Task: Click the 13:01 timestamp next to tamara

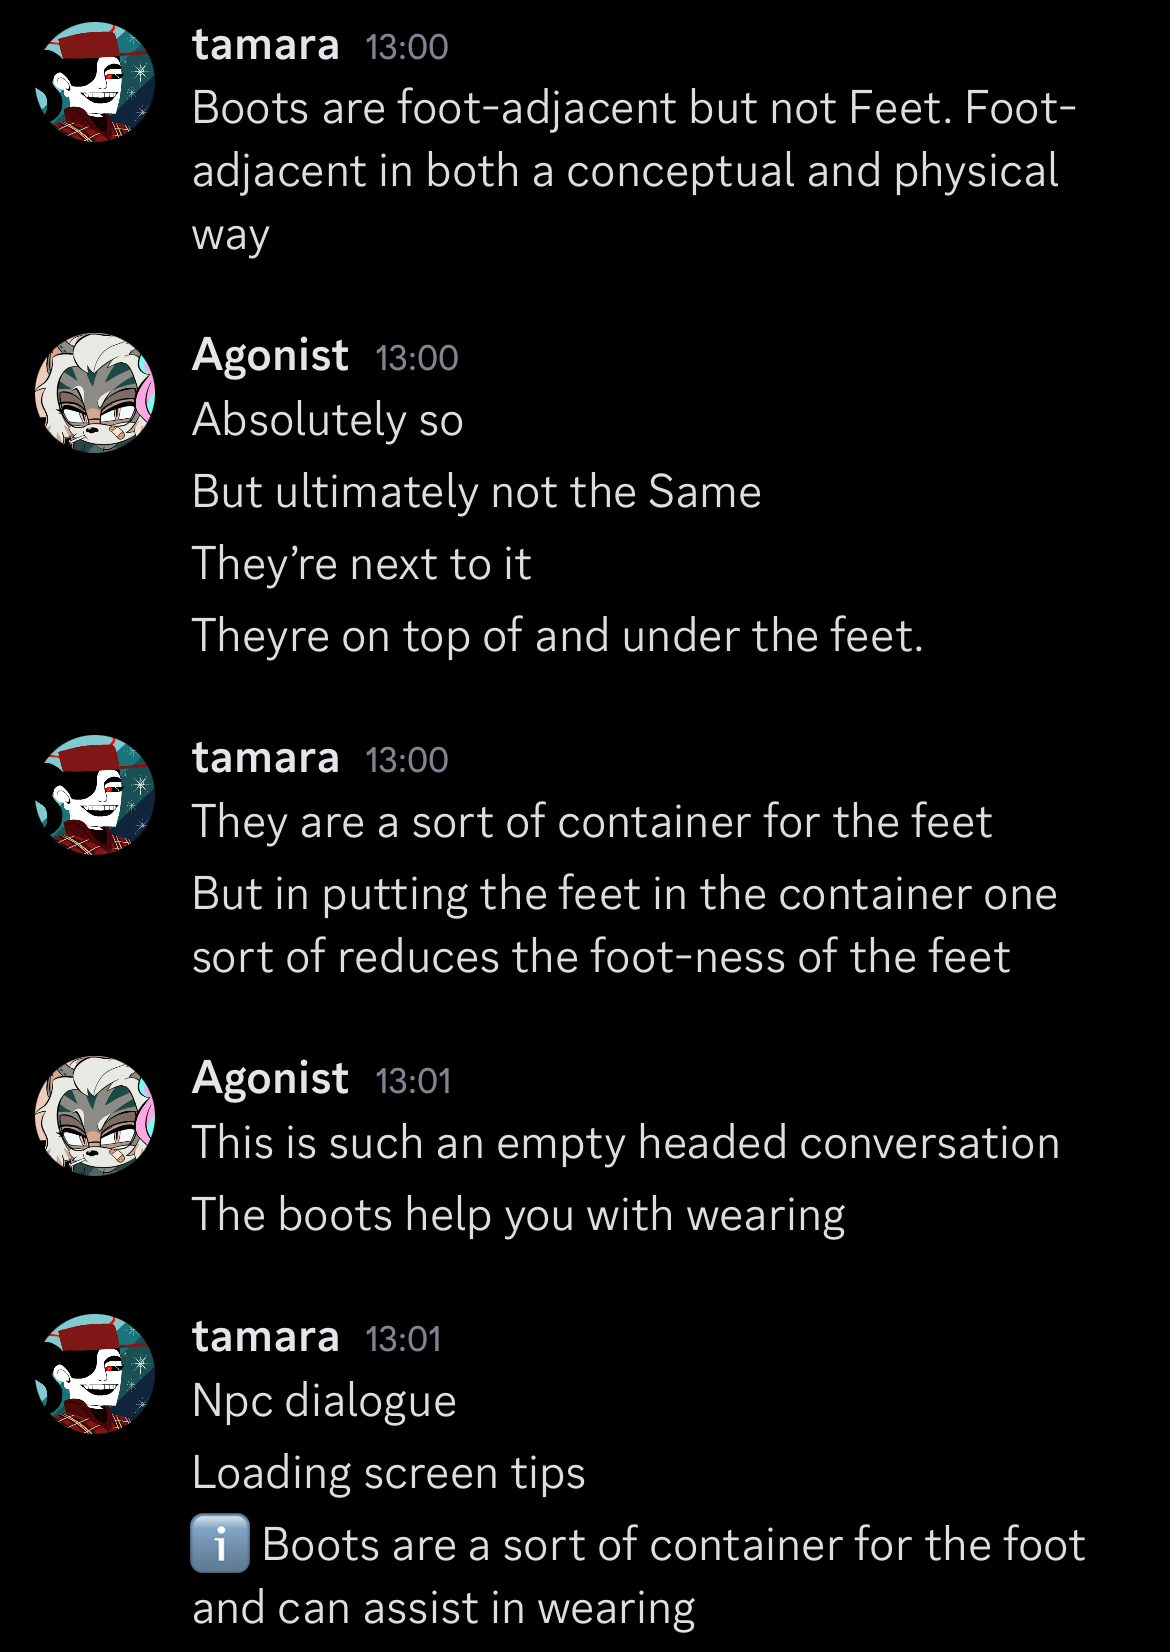Action: [x=403, y=1339]
